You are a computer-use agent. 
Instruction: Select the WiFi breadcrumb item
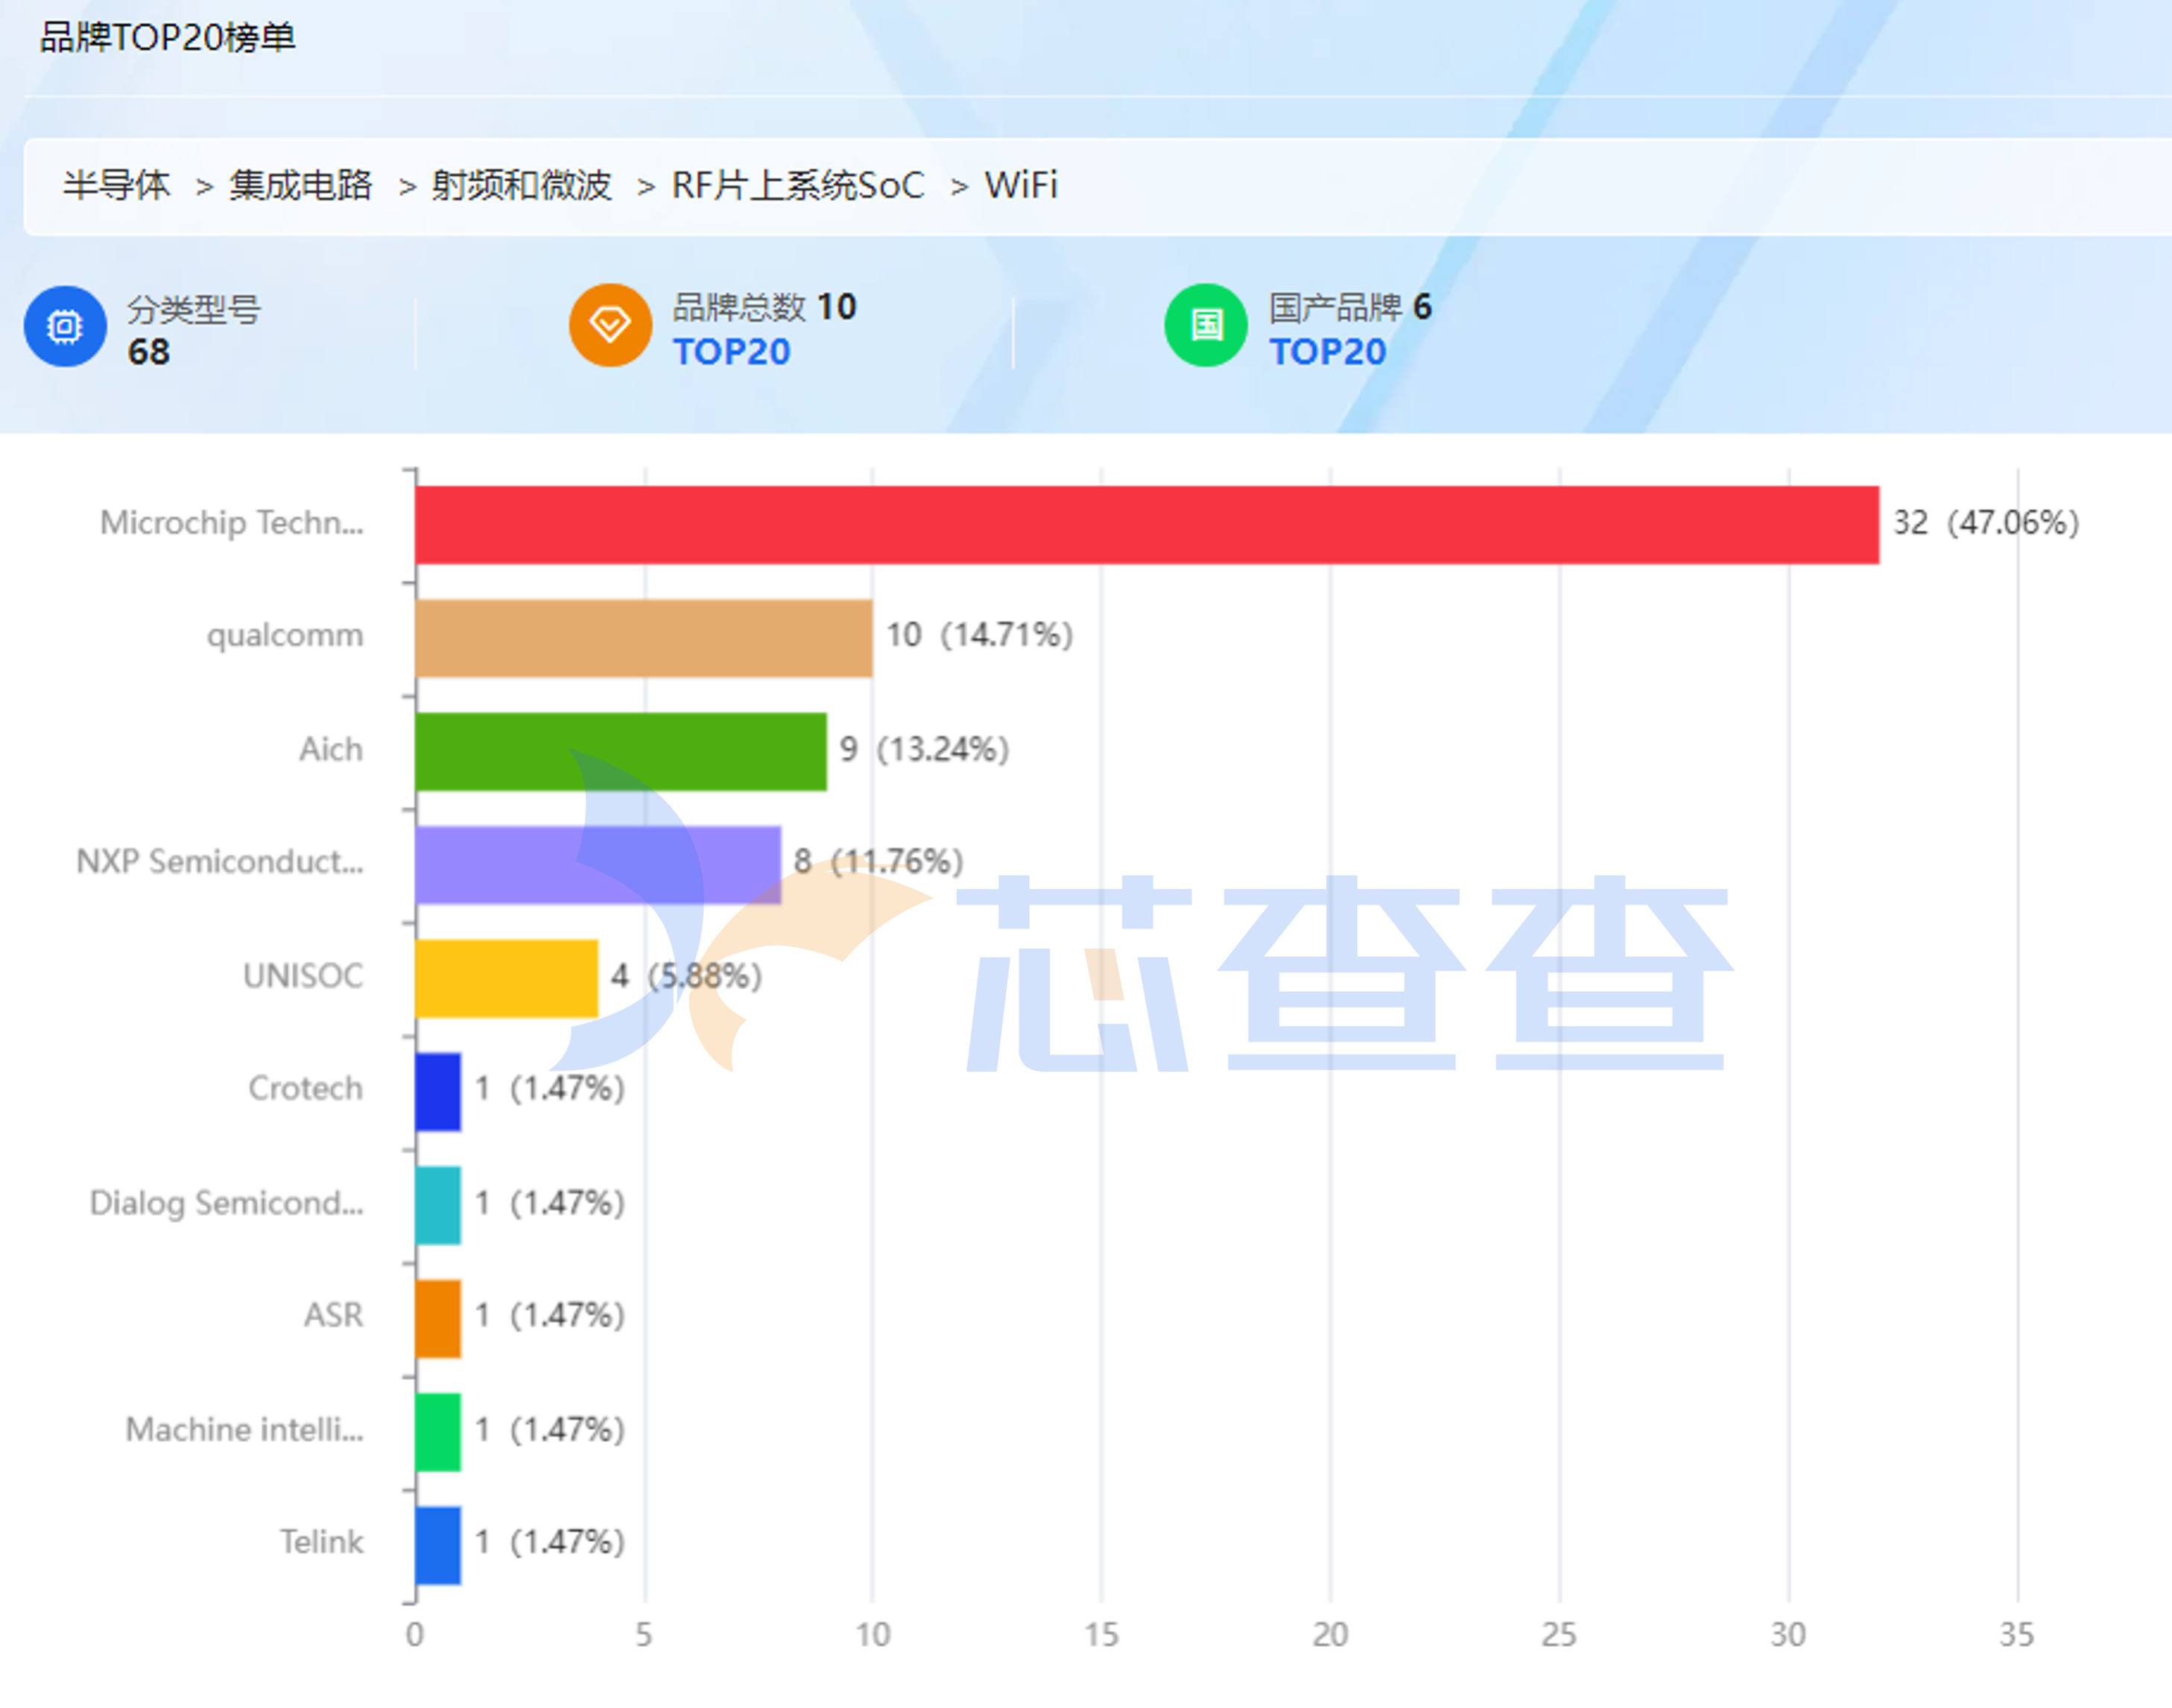[1021, 185]
